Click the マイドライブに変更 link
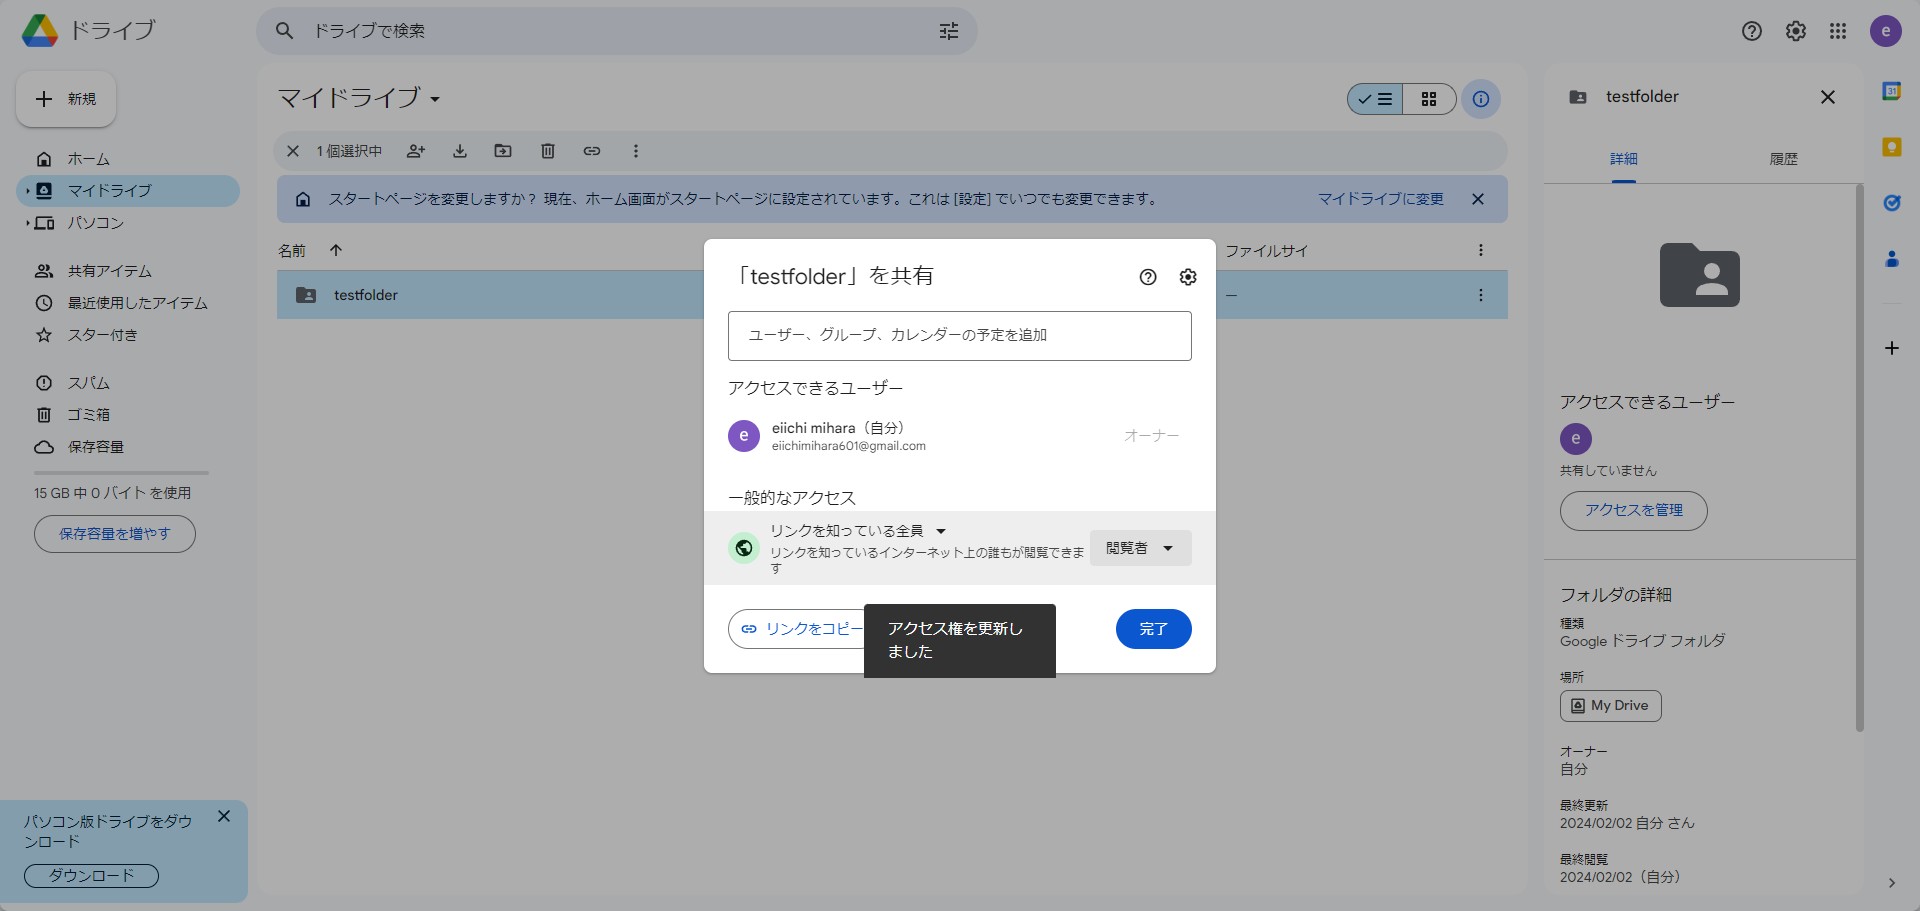This screenshot has height=911, width=1920. 1380,199
